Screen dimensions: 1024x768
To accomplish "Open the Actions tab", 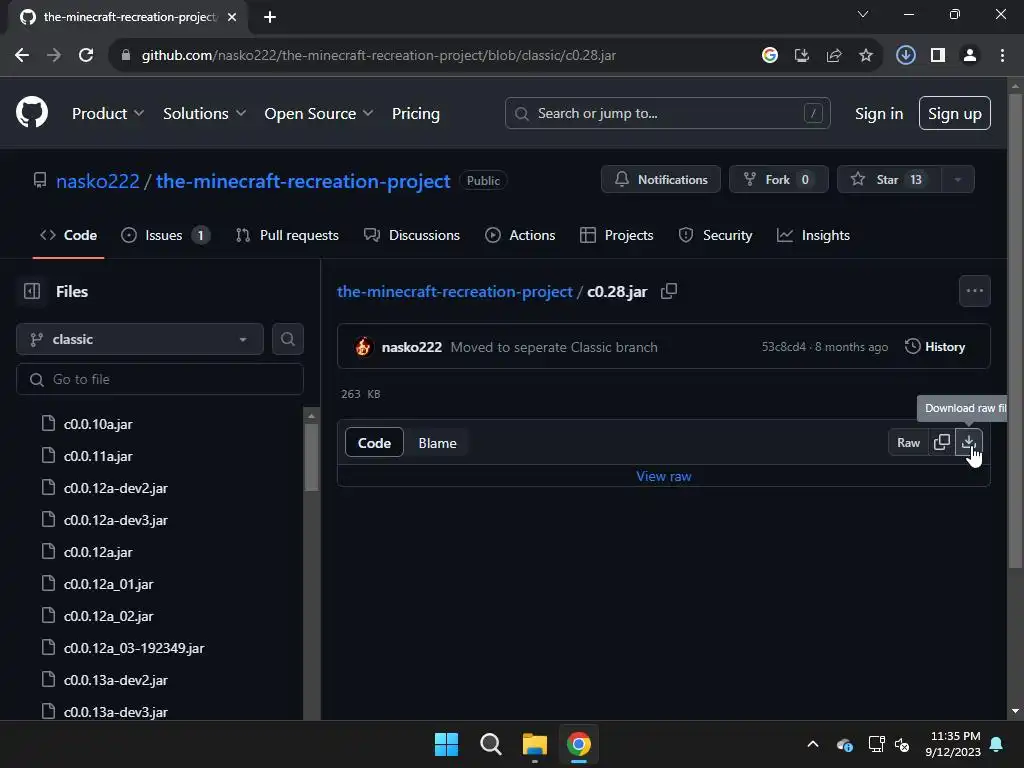I will coord(520,235).
